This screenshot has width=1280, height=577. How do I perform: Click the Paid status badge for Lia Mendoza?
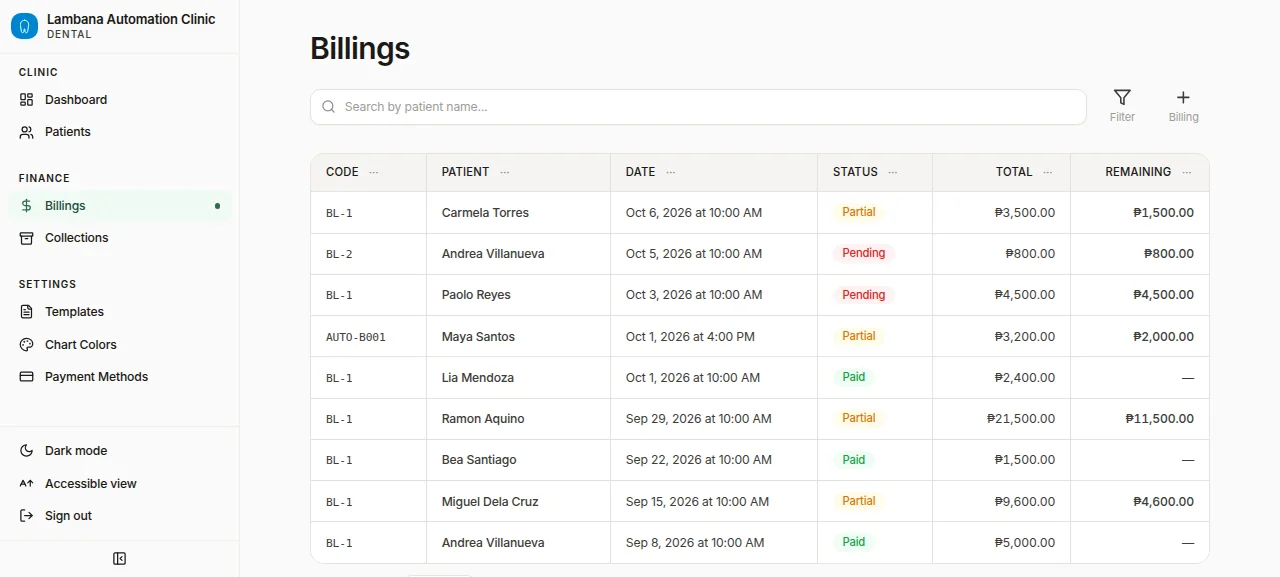click(854, 377)
